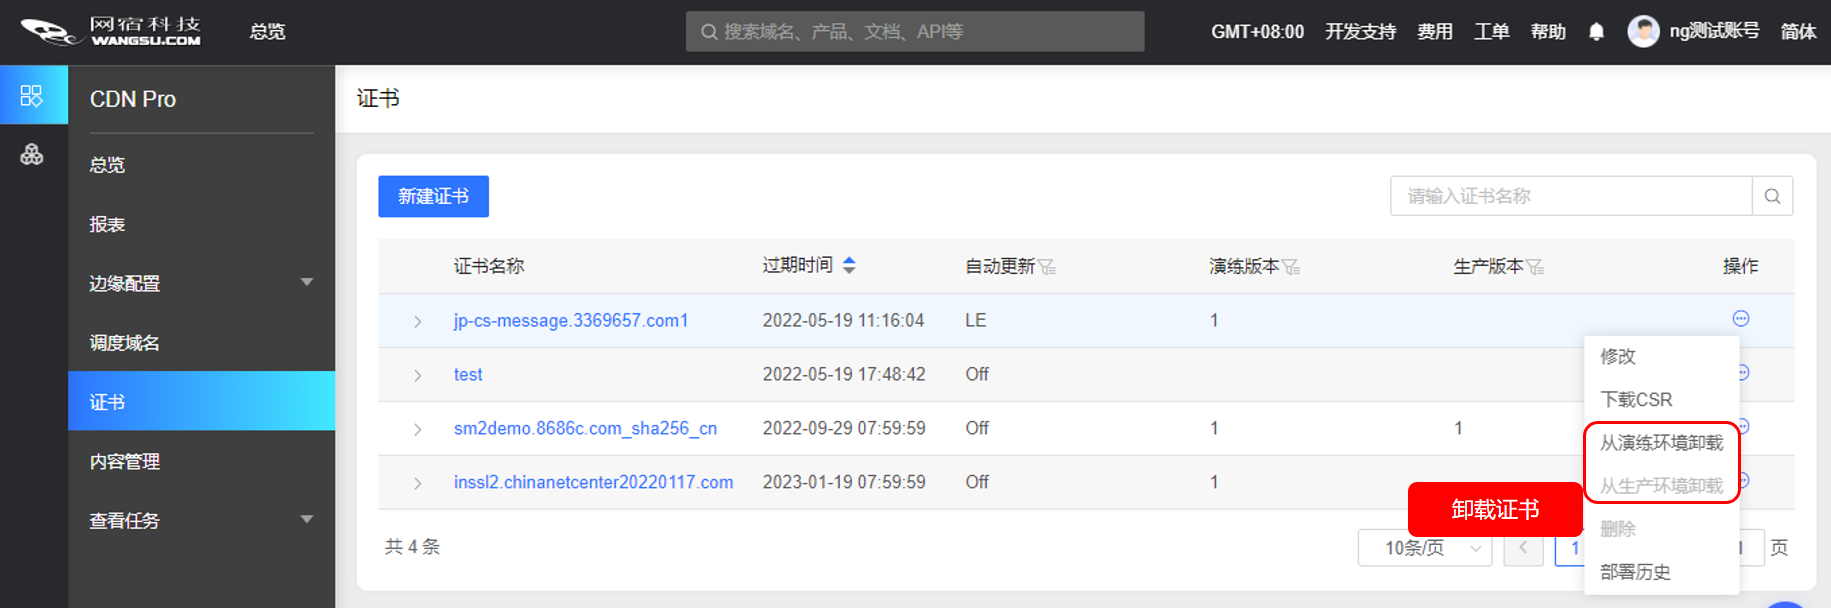The image size is (1831, 608).
Task: Click the CDN Pro sidebar title
Action: point(133,99)
